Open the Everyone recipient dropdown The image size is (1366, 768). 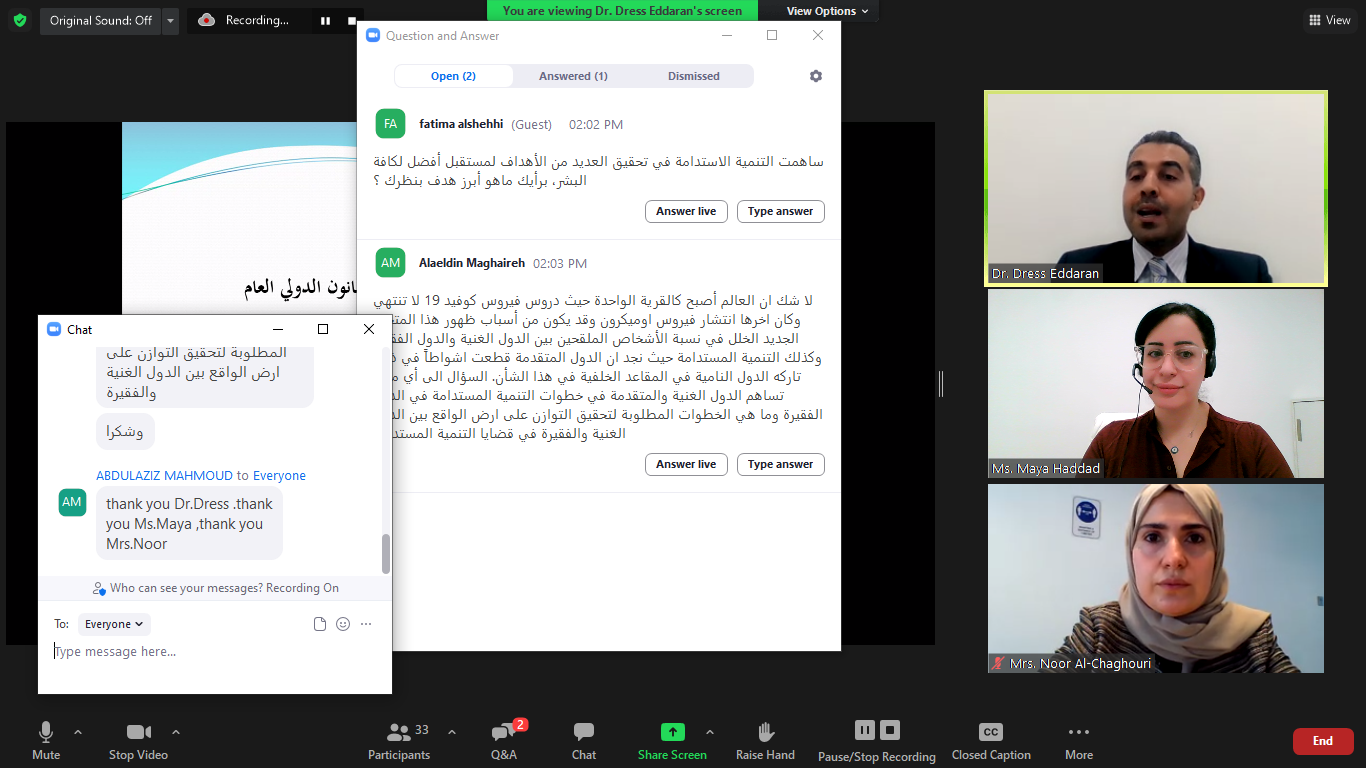tap(114, 624)
